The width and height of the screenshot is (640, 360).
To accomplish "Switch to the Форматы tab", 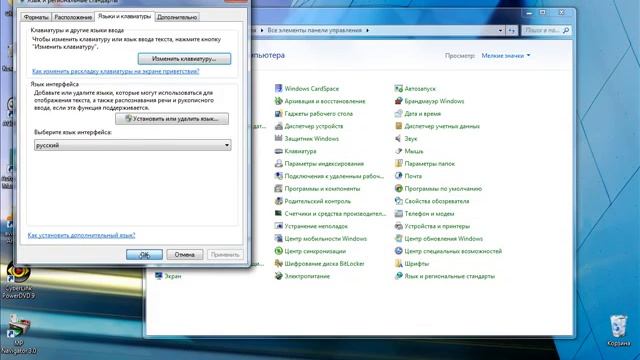I will tap(36, 17).
